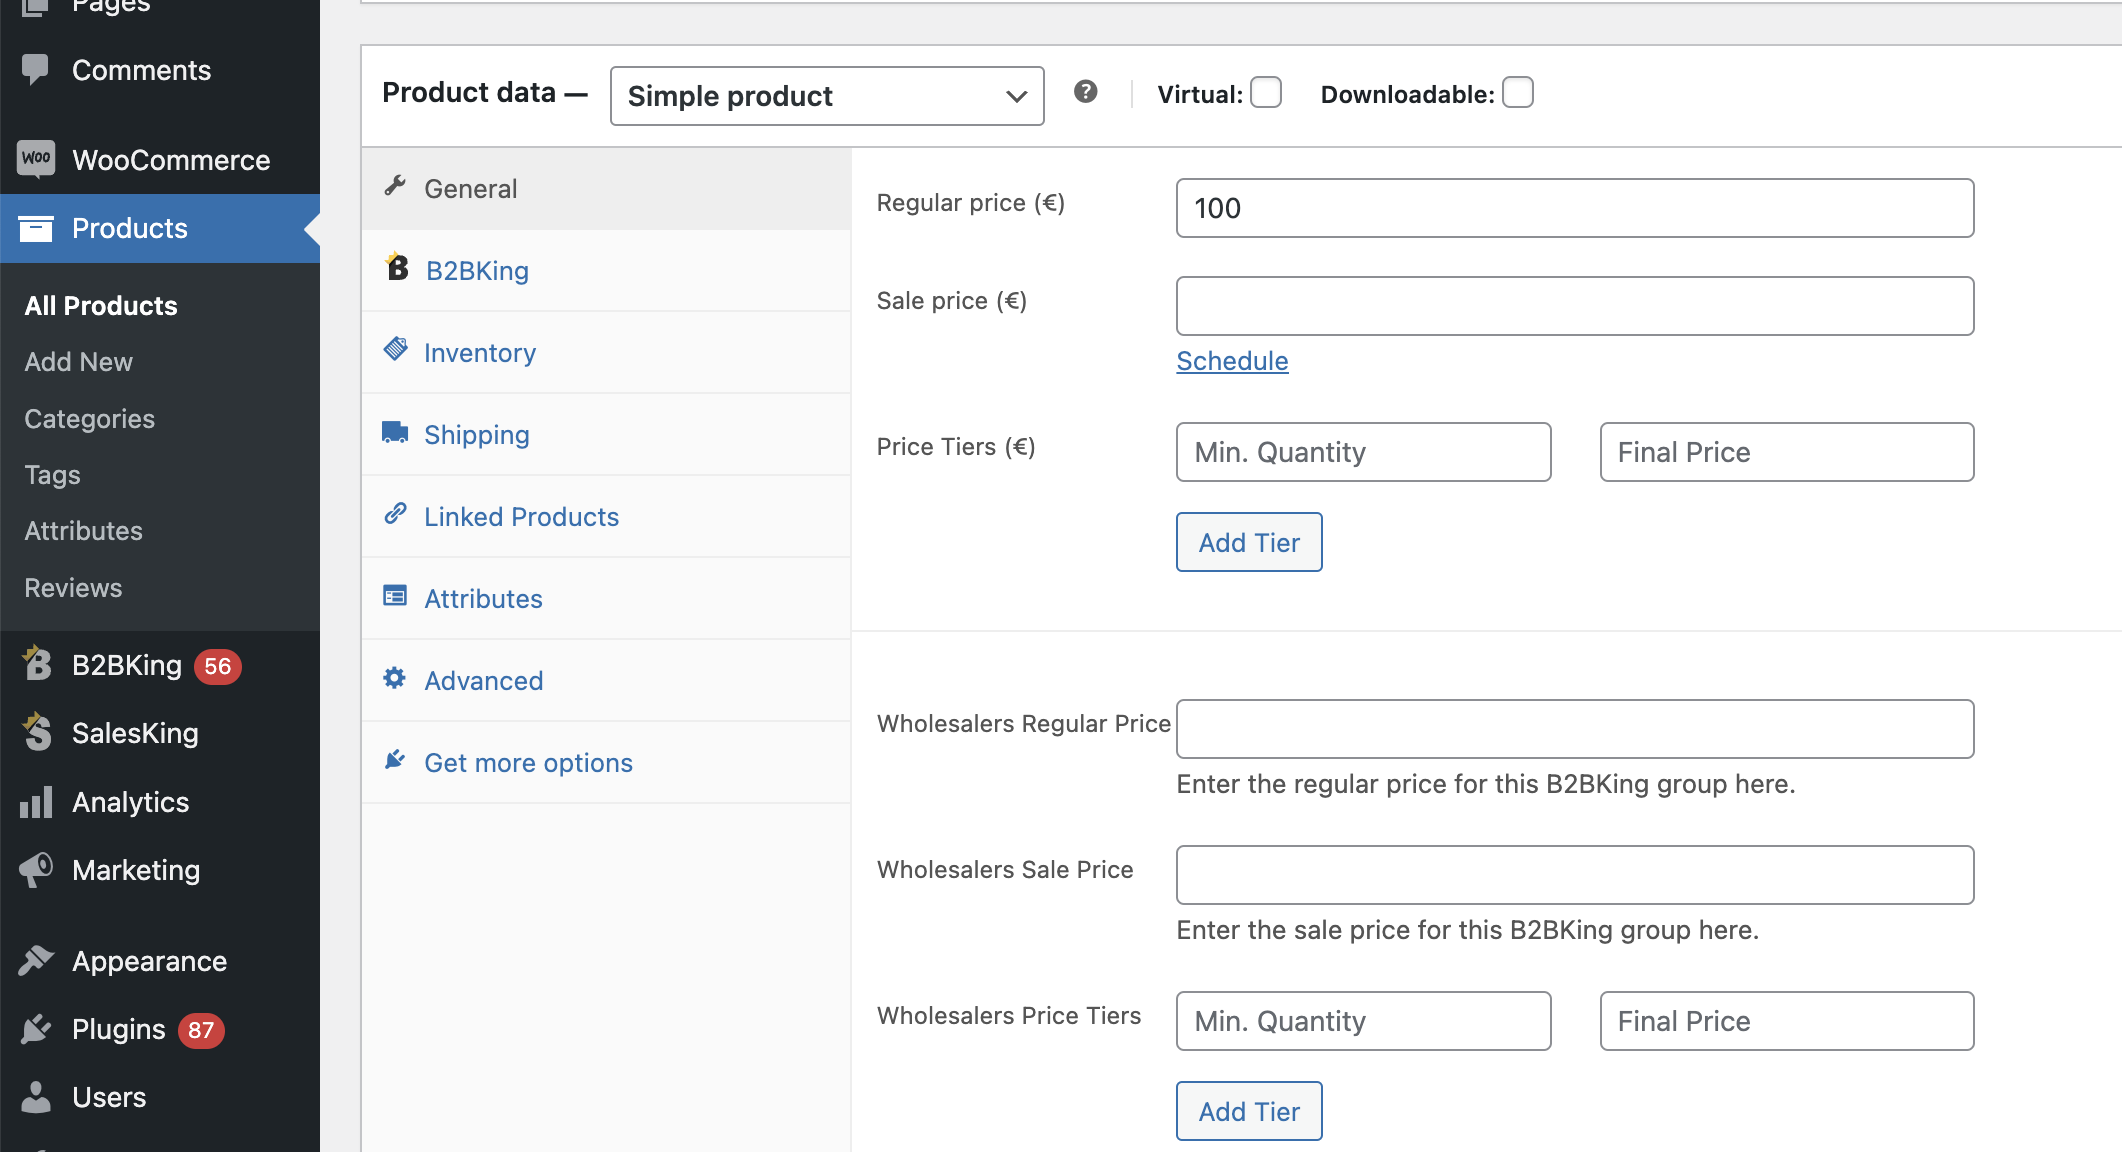The image size is (2122, 1152).
Task: Click the Advanced gear icon
Action: pos(395,678)
